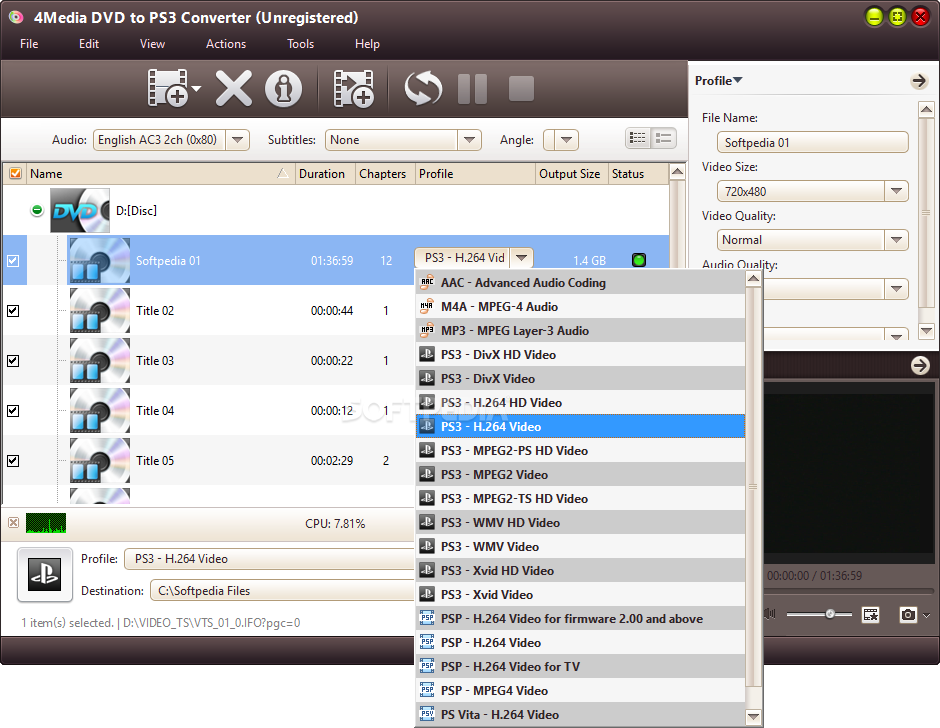Click the CPU usage graph

point(46,523)
